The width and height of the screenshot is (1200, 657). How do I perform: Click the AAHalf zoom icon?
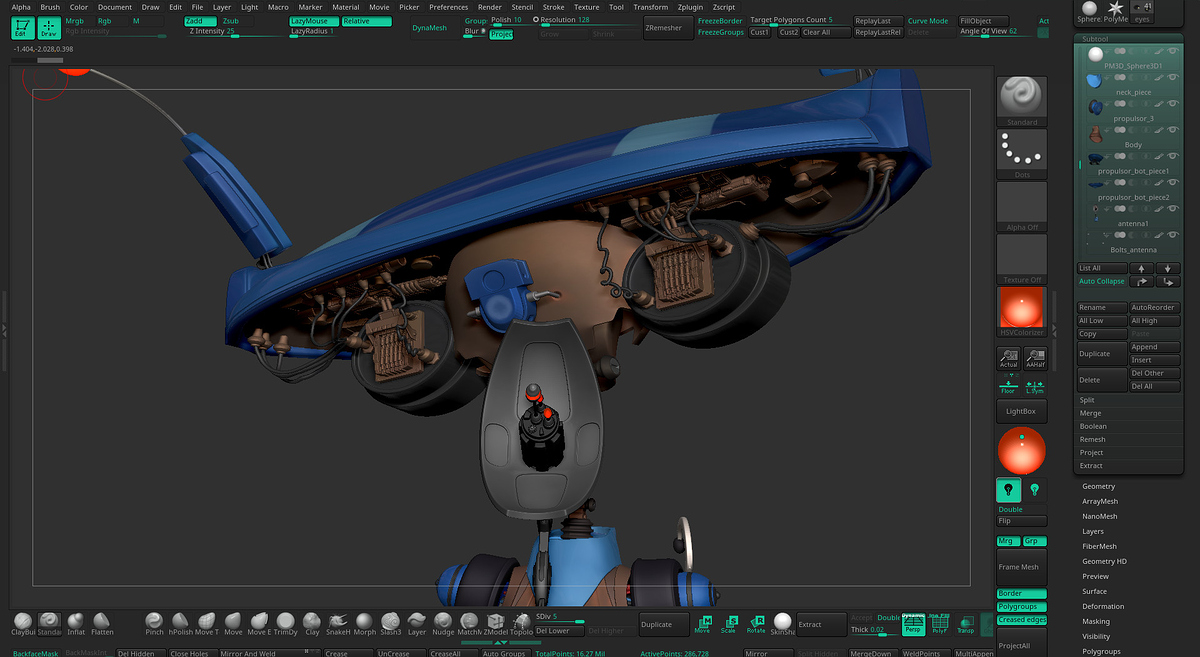click(1034, 358)
